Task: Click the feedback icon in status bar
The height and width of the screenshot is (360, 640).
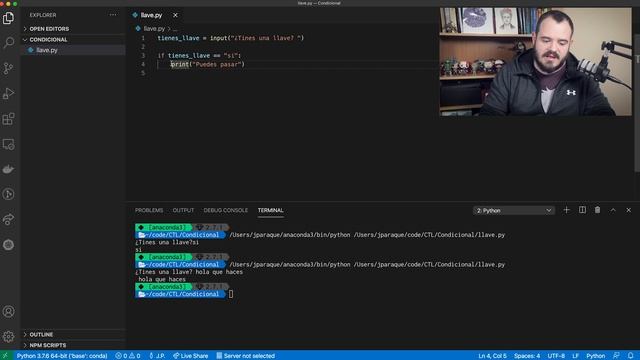Action: tap(616, 356)
